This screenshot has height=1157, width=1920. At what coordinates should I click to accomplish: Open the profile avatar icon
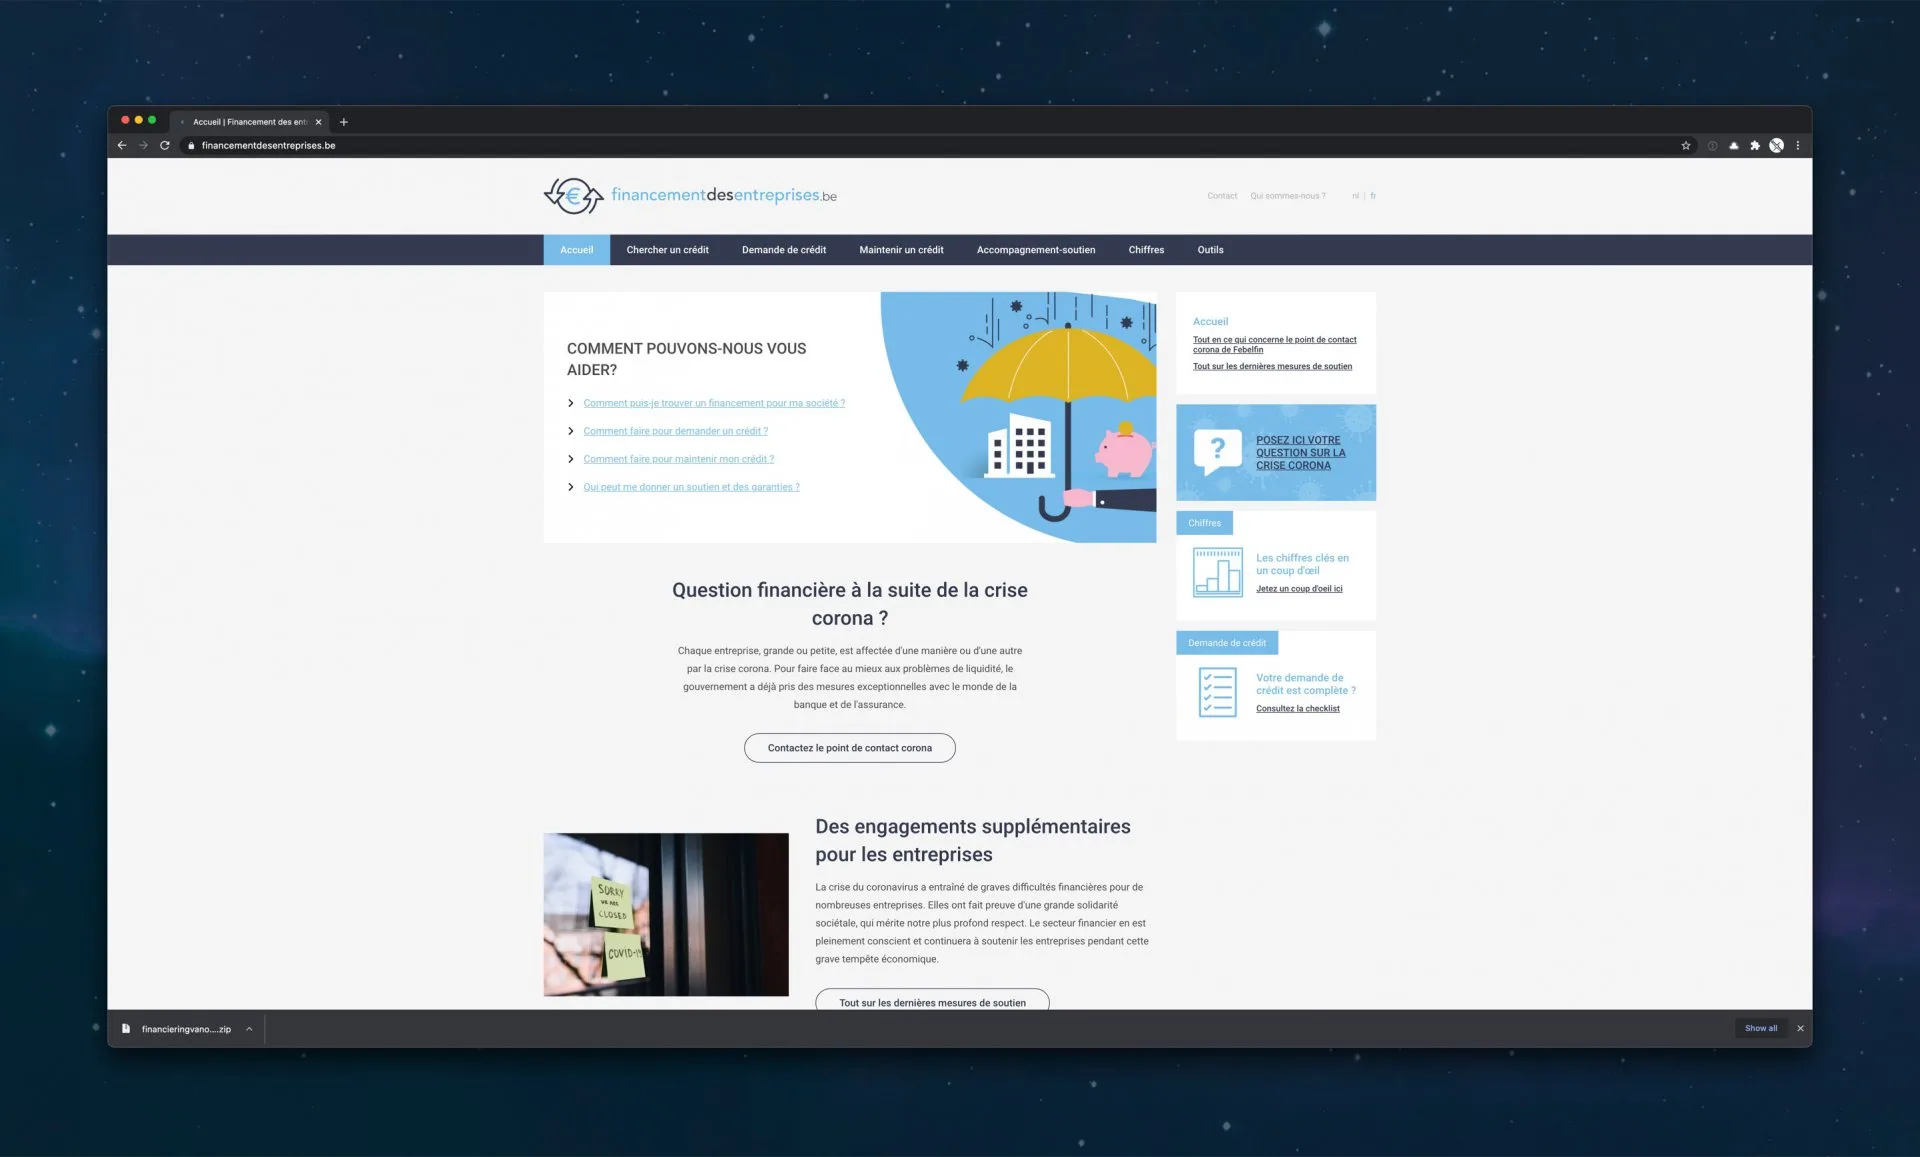click(x=1776, y=145)
